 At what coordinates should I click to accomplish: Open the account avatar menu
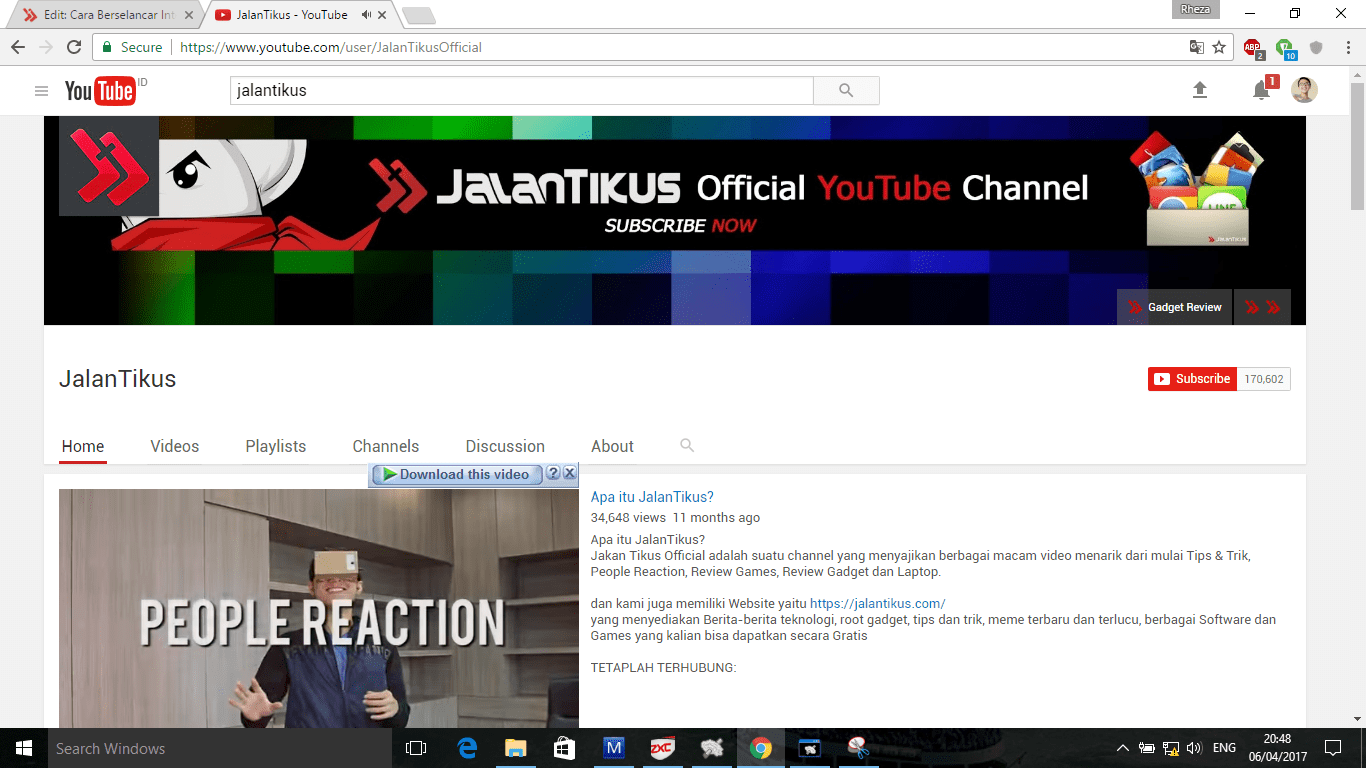pos(1304,91)
